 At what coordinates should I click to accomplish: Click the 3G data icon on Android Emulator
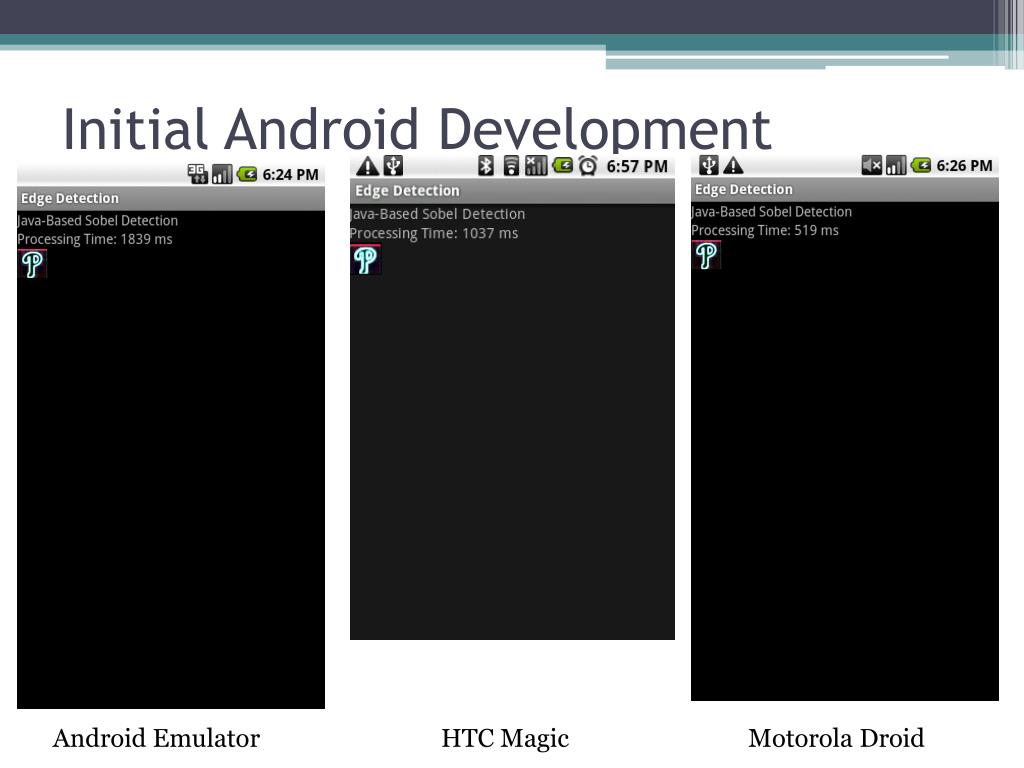[197, 174]
